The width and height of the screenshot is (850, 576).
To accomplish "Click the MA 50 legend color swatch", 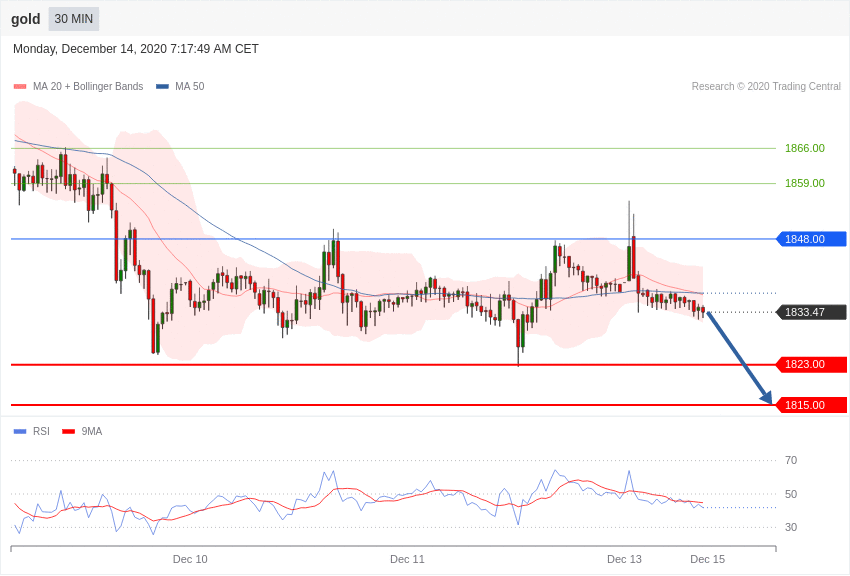I will [x=162, y=86].
